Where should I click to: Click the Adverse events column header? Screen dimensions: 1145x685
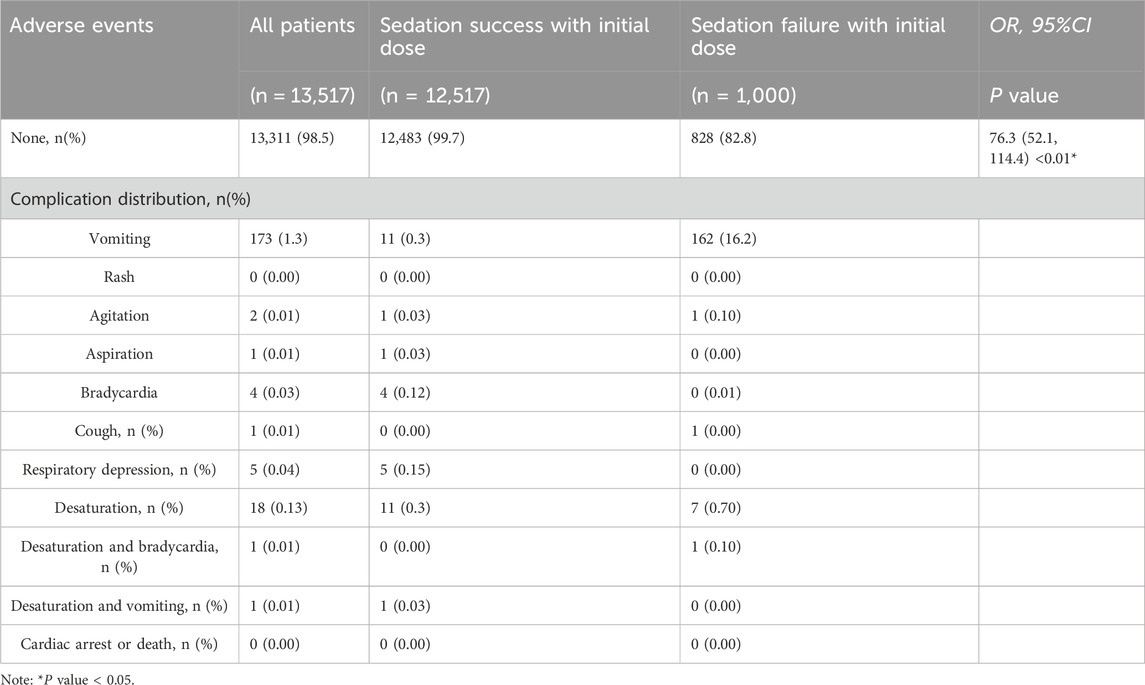(82, 26)
